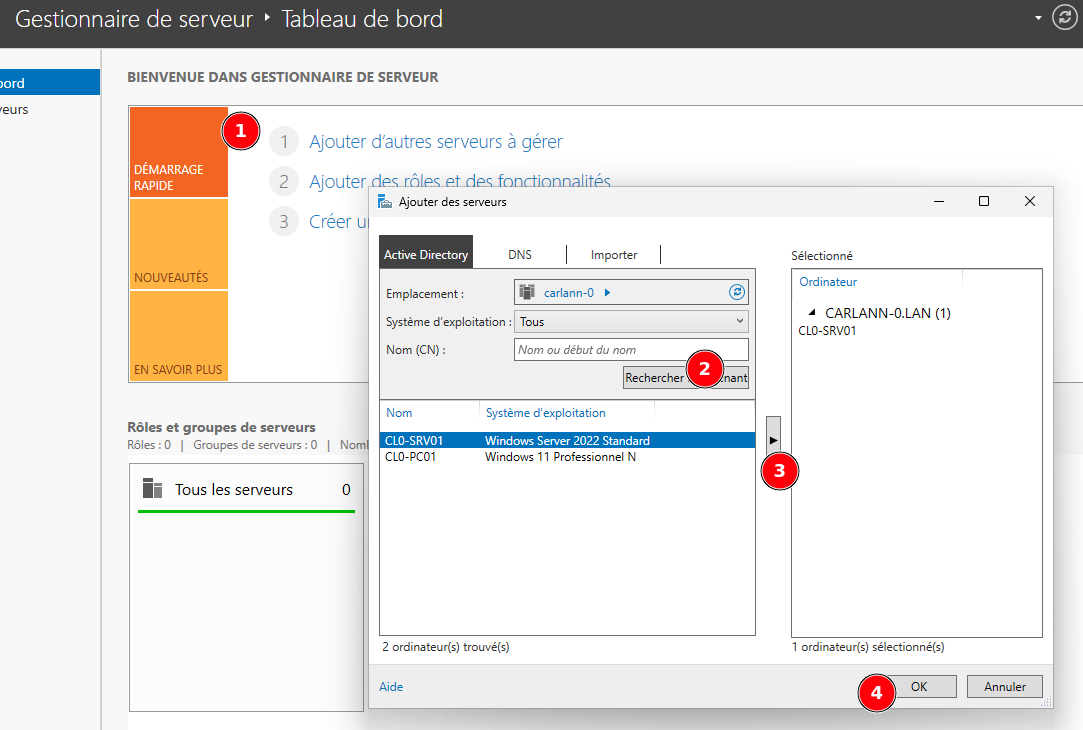Click in the Nom (CN) input field
The width and height of the screenshot is (1083, 730).
[x=631, y=349]
